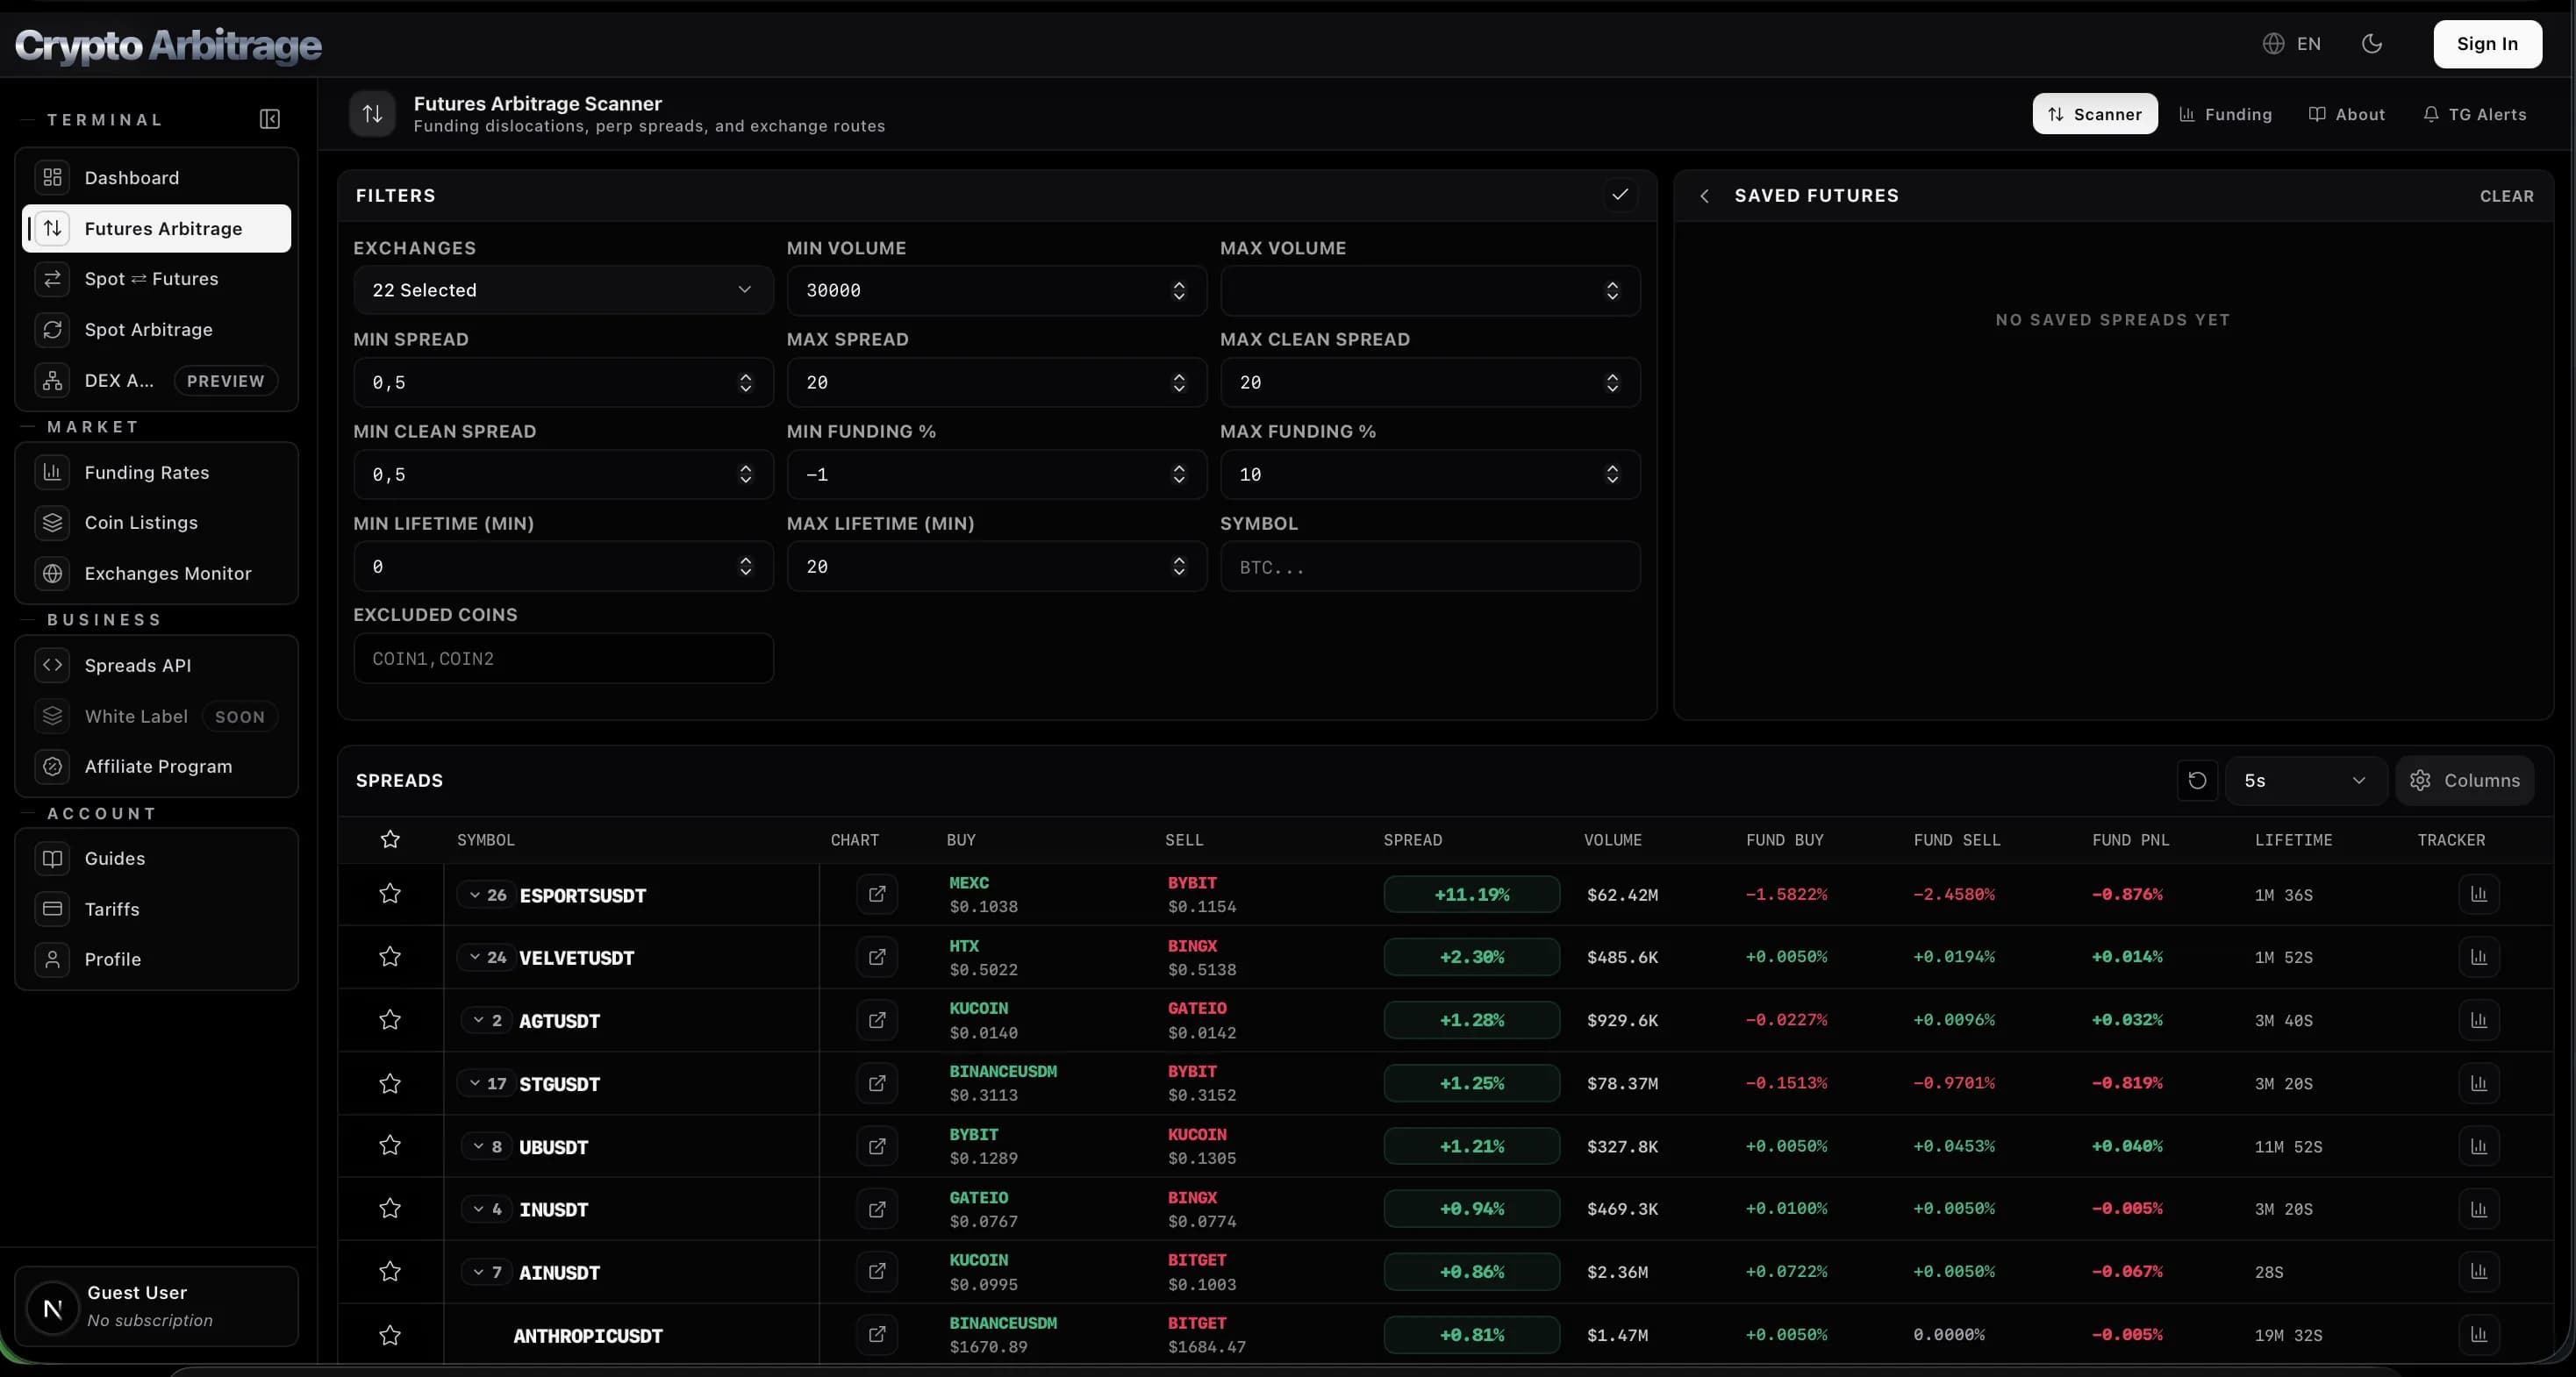Collapse the sidebar with the panel icon
This screenshot has width=2576, height=1377.
270,119
